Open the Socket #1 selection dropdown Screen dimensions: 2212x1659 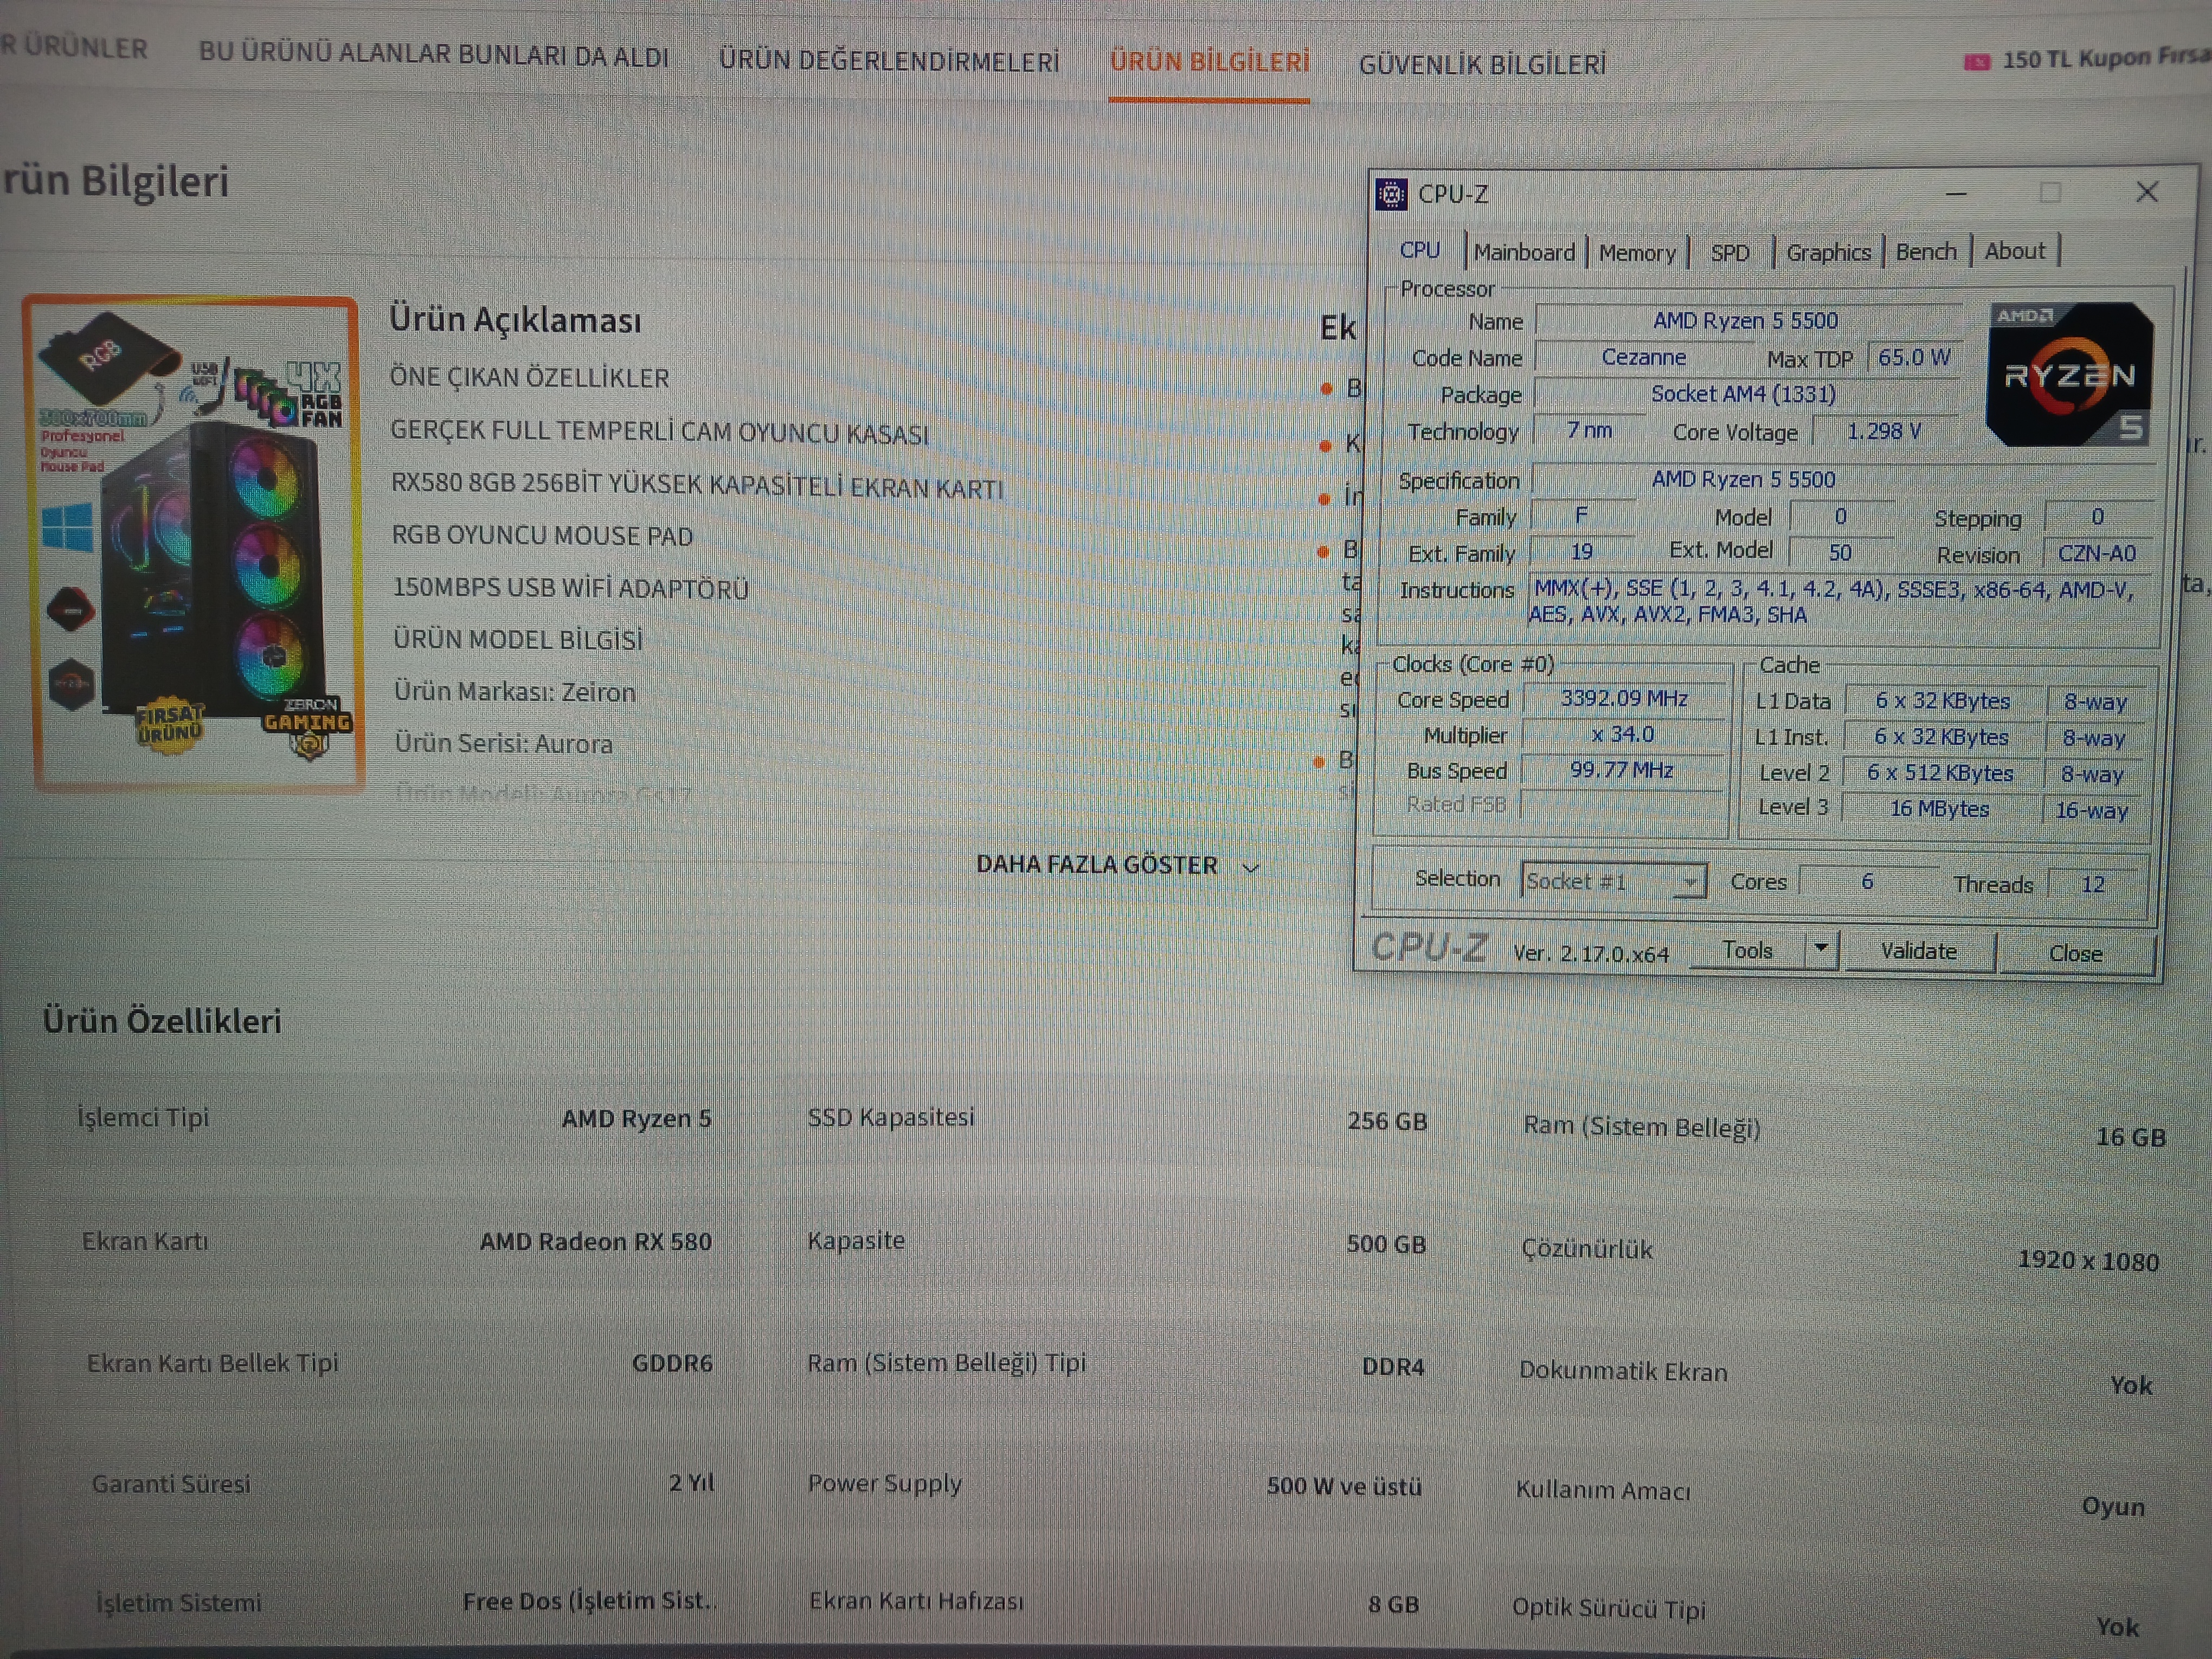[x=1613, y=881]
